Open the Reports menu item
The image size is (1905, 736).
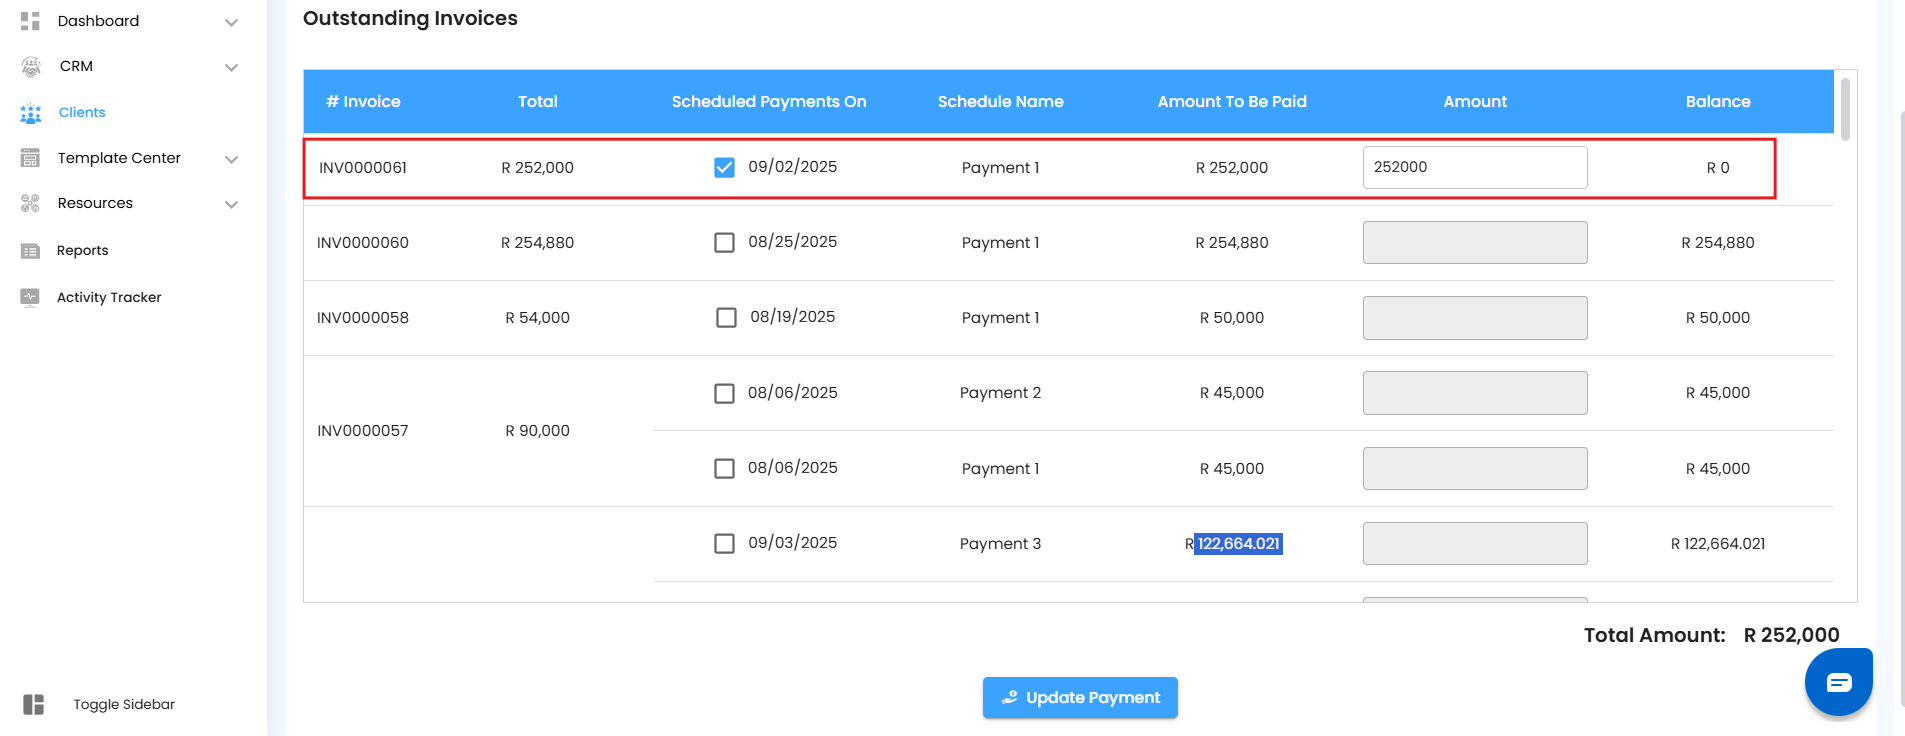click(x=83, y=251)
